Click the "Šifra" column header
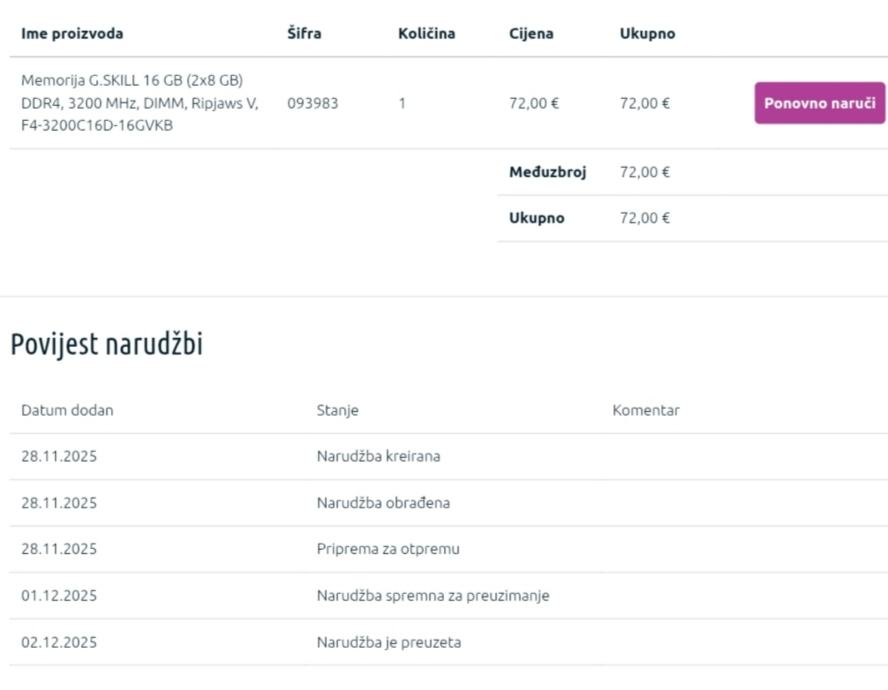This screenshot has width=888, height=690. [304, 33]
